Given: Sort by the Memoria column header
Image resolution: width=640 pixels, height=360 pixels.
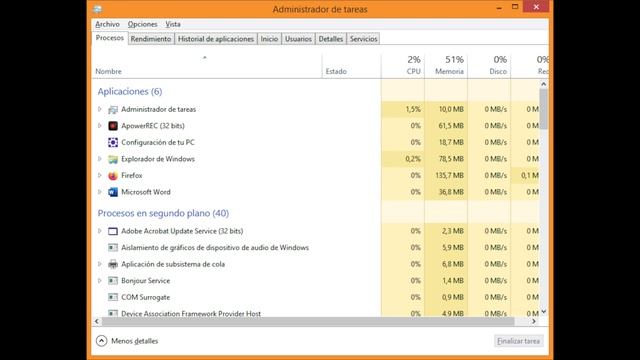Looking at the screenshot, I should [446, 66].
